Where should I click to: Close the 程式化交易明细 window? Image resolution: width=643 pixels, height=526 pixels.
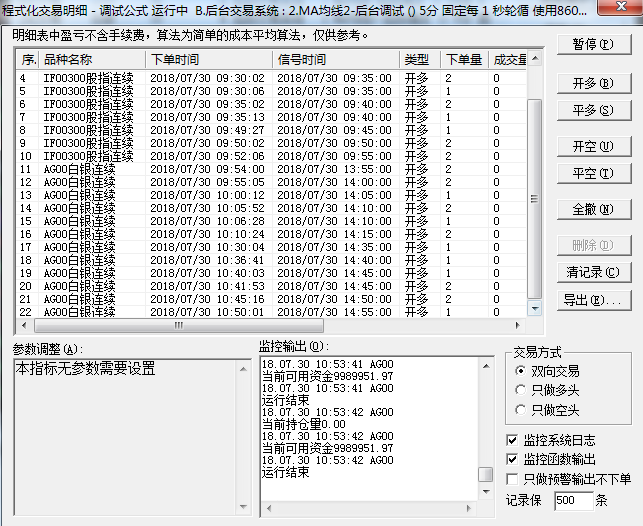(x=621, y=7)
